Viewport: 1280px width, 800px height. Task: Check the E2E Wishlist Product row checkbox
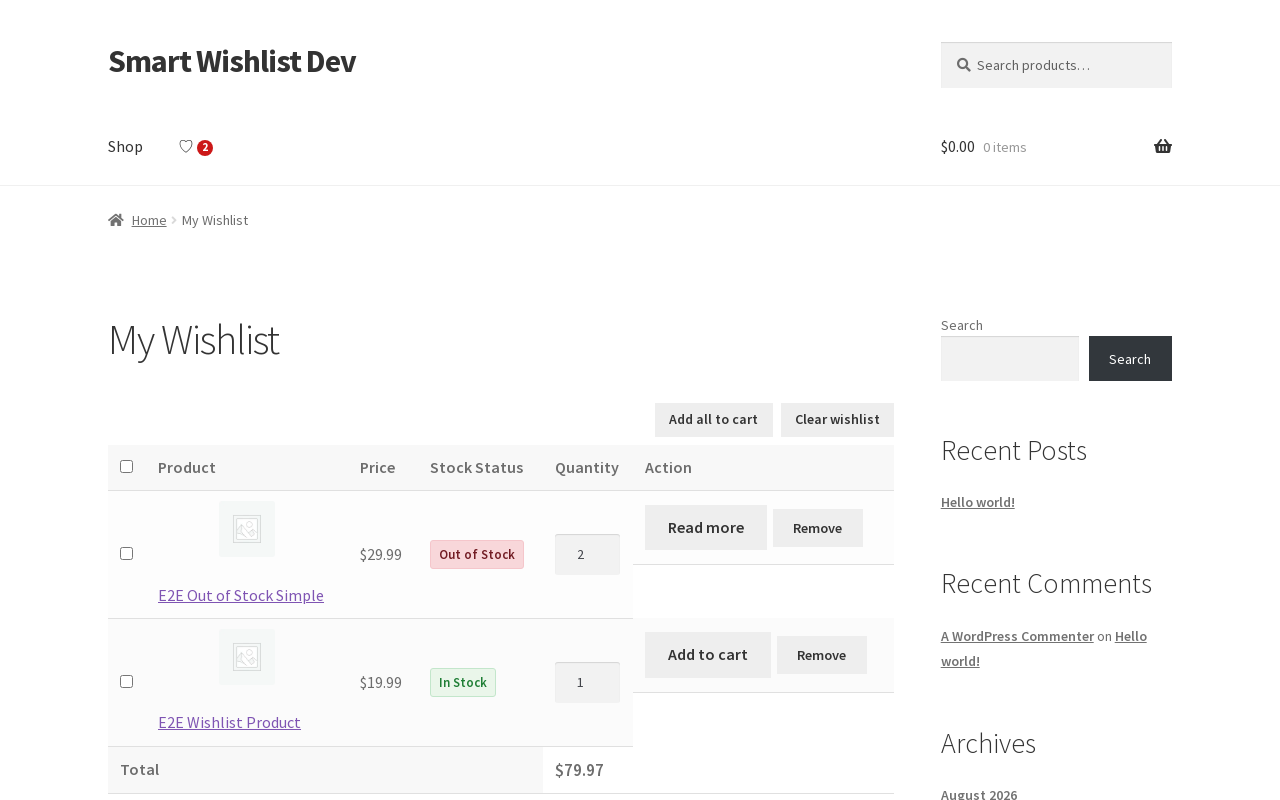[x=127, y=682]
